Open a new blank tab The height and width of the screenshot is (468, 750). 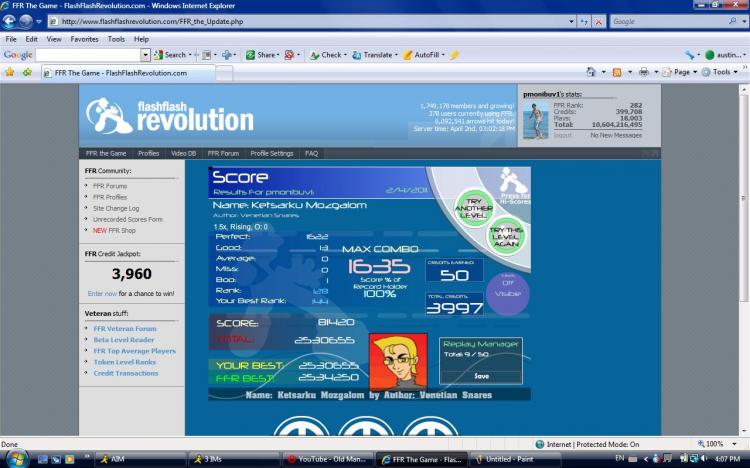224,73
